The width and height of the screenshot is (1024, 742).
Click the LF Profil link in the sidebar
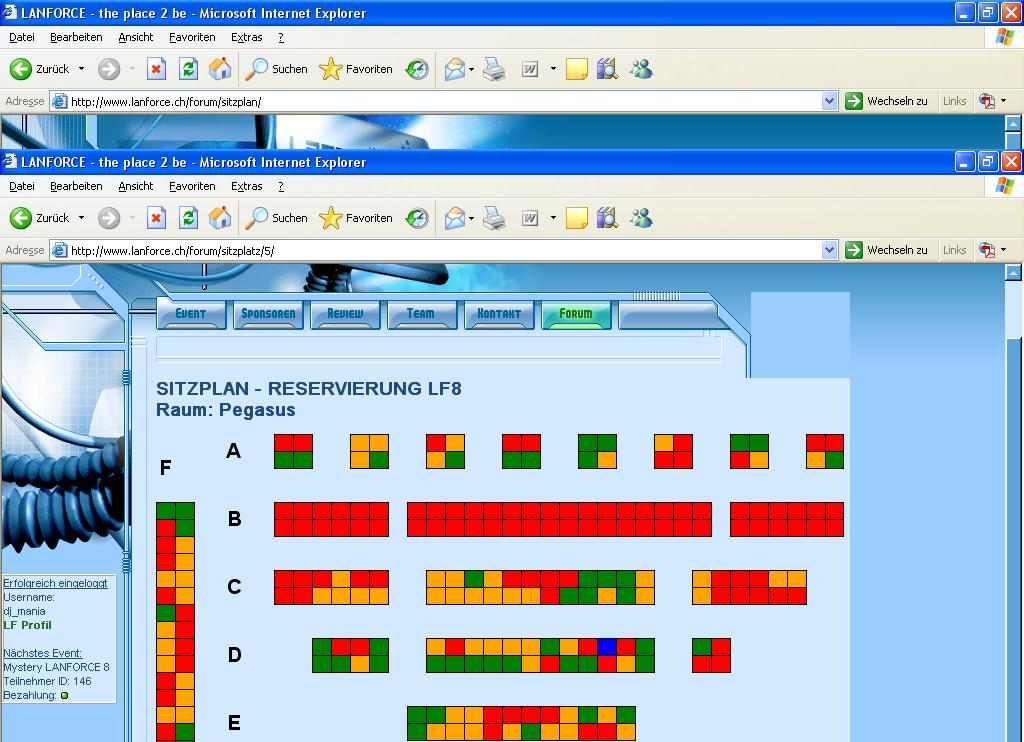click(27, 625)
